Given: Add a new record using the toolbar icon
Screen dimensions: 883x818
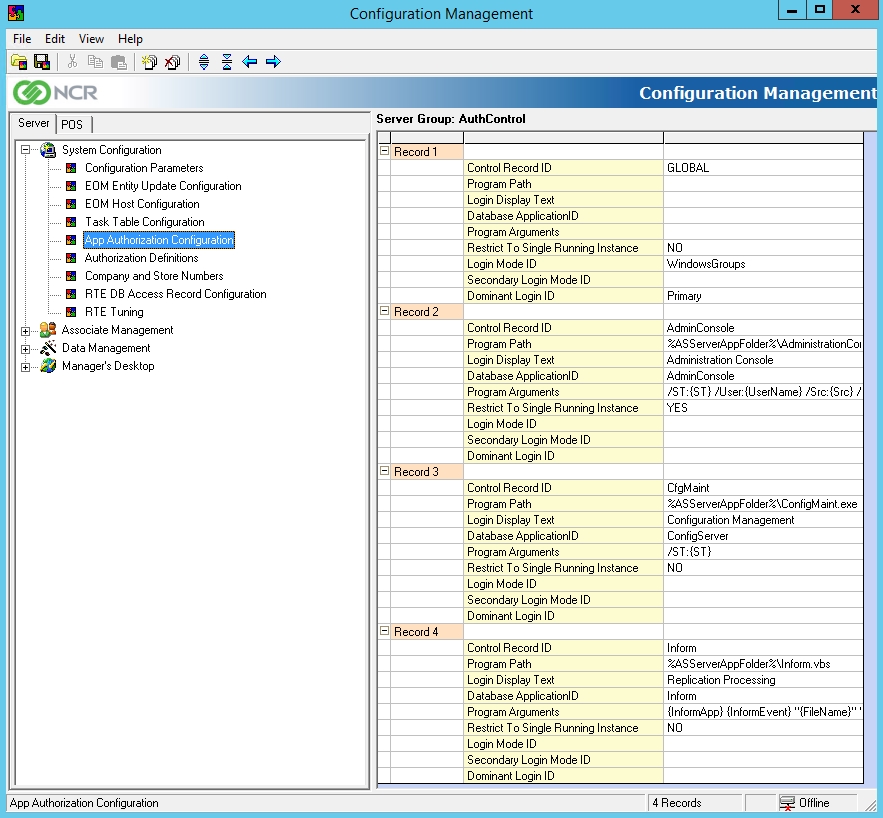Looking at the screenshot, I should [149, 61].
